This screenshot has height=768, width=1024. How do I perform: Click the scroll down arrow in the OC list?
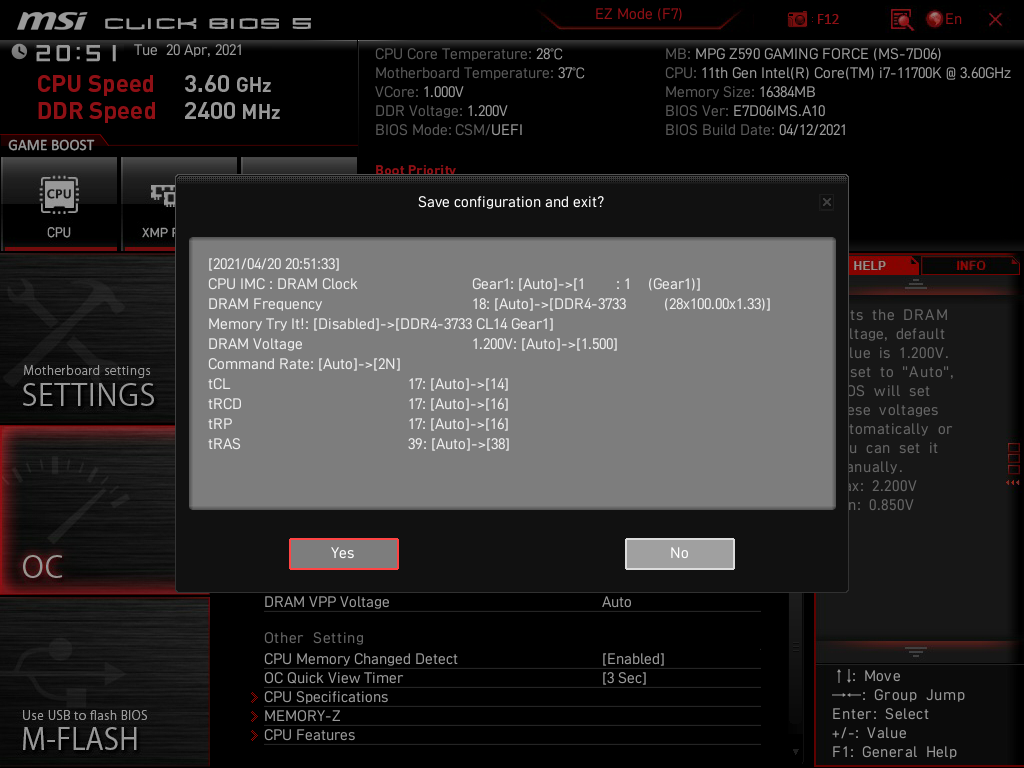pyautogui.click(x=795, y=752)
